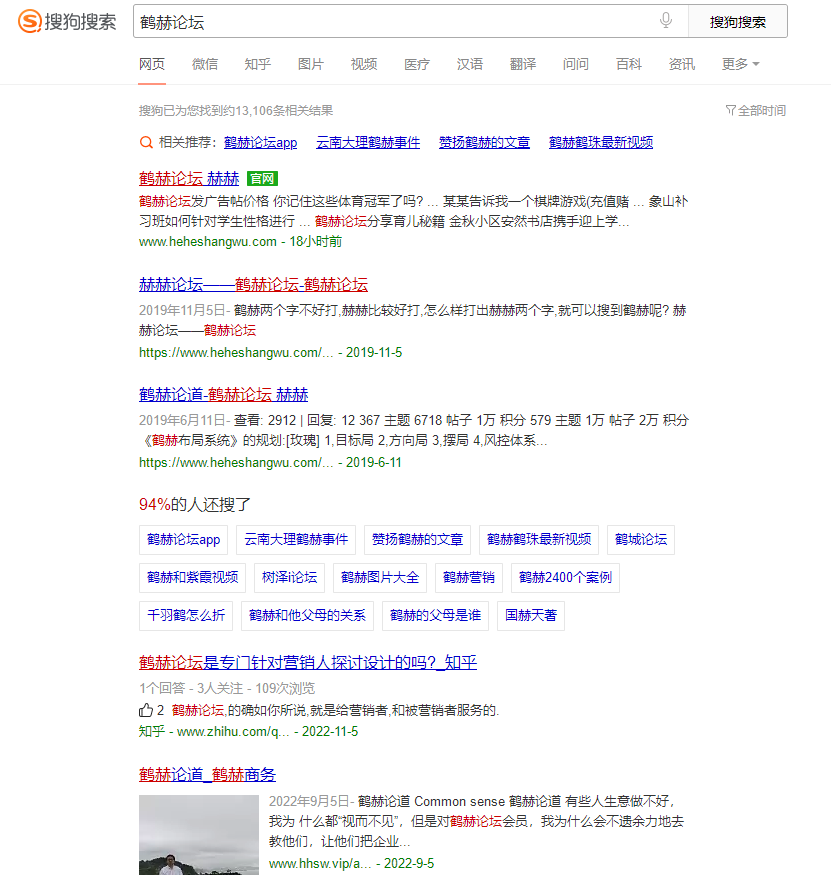Click related suggestion 云南大理鹤赫事件 at top

tap(368, 142)
